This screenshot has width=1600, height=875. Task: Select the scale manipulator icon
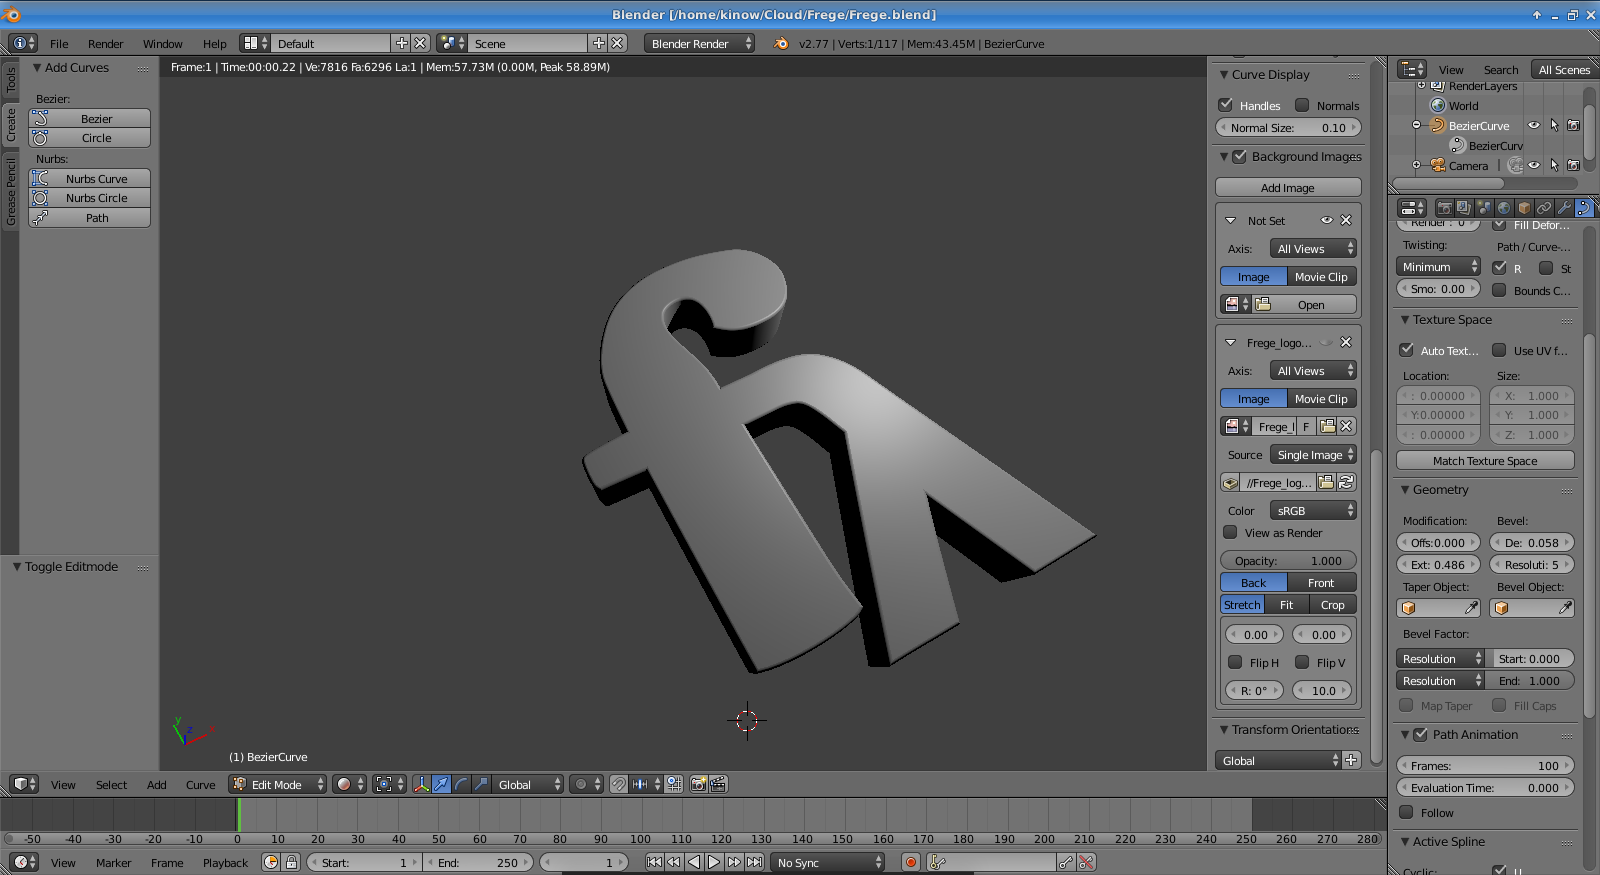tap(481, 784)
